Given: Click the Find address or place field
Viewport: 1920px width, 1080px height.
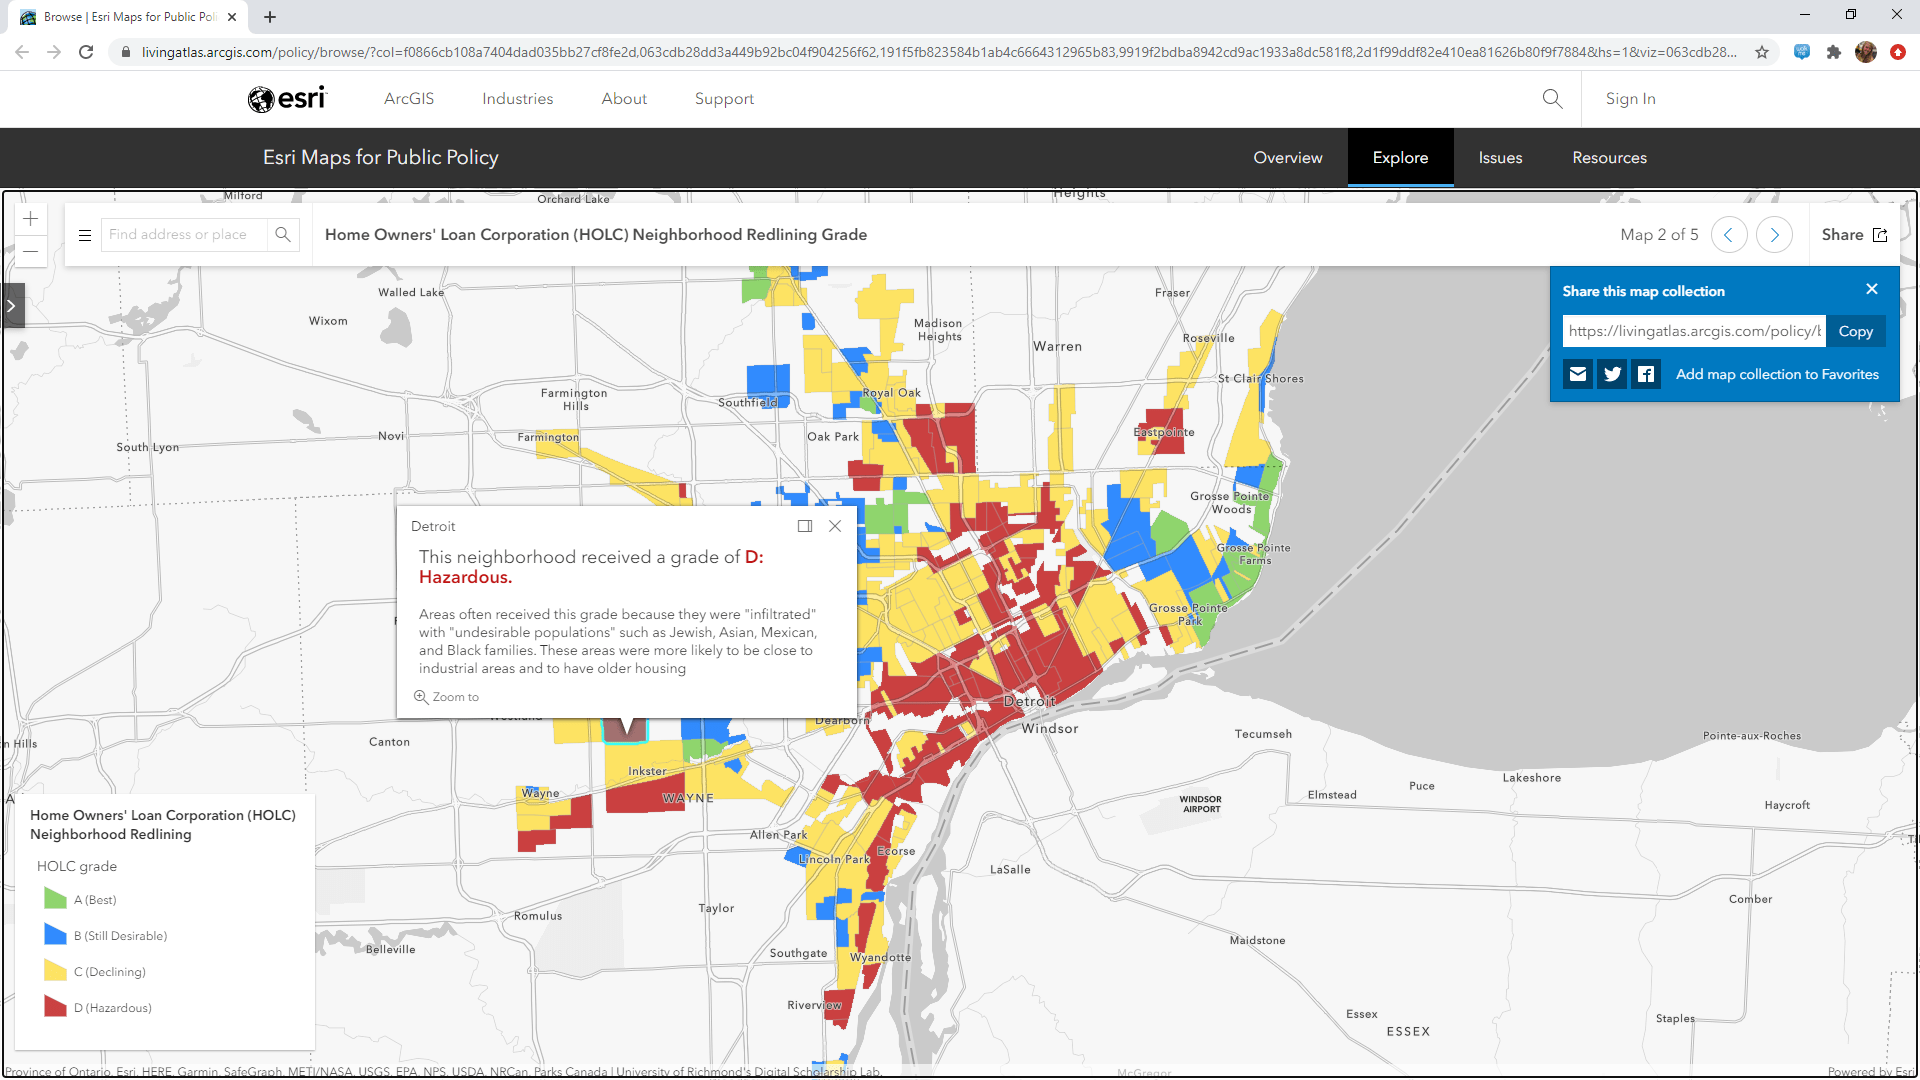Looking at the screenshot, I should pyautogui.click(x=184, y=235).
